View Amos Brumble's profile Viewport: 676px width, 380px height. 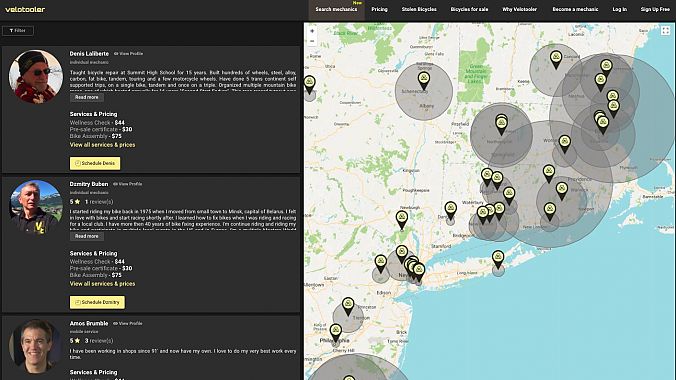pos(128,323)
